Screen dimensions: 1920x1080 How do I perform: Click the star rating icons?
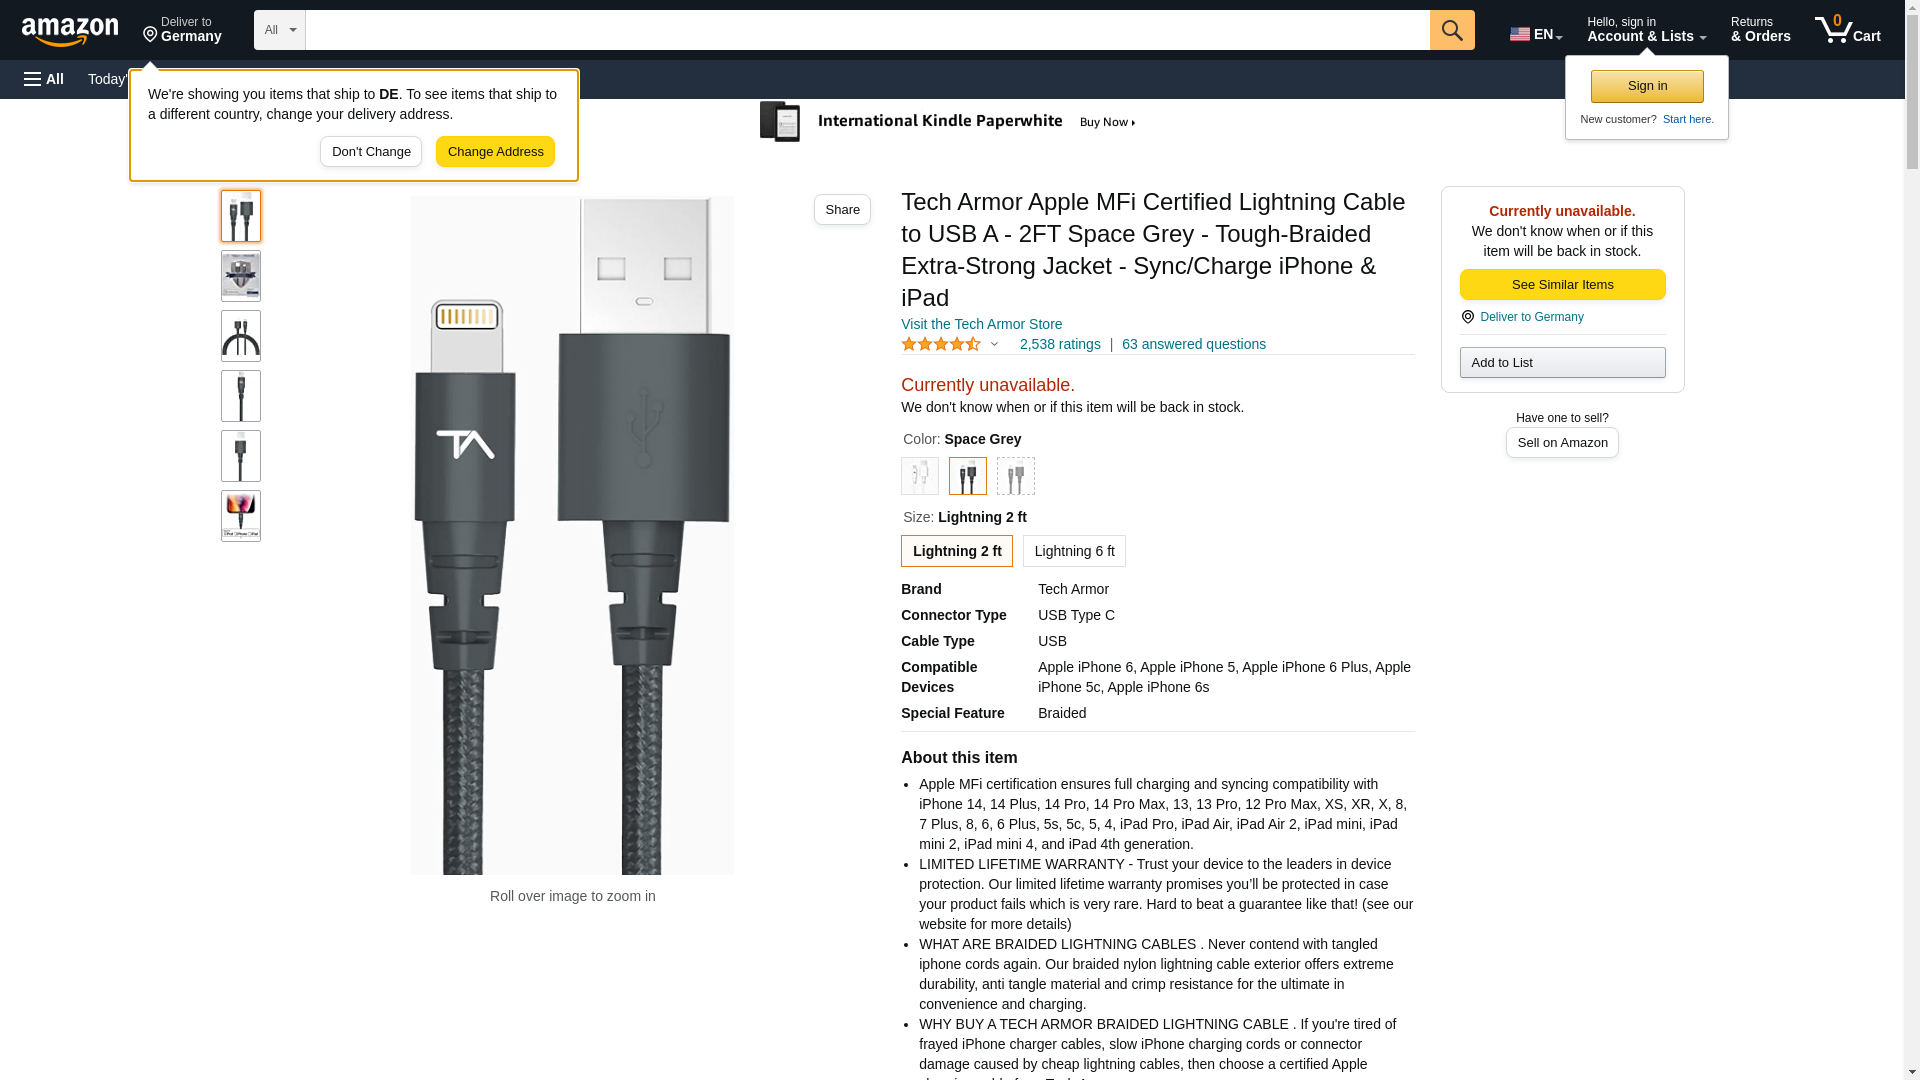tap(941, 345)
